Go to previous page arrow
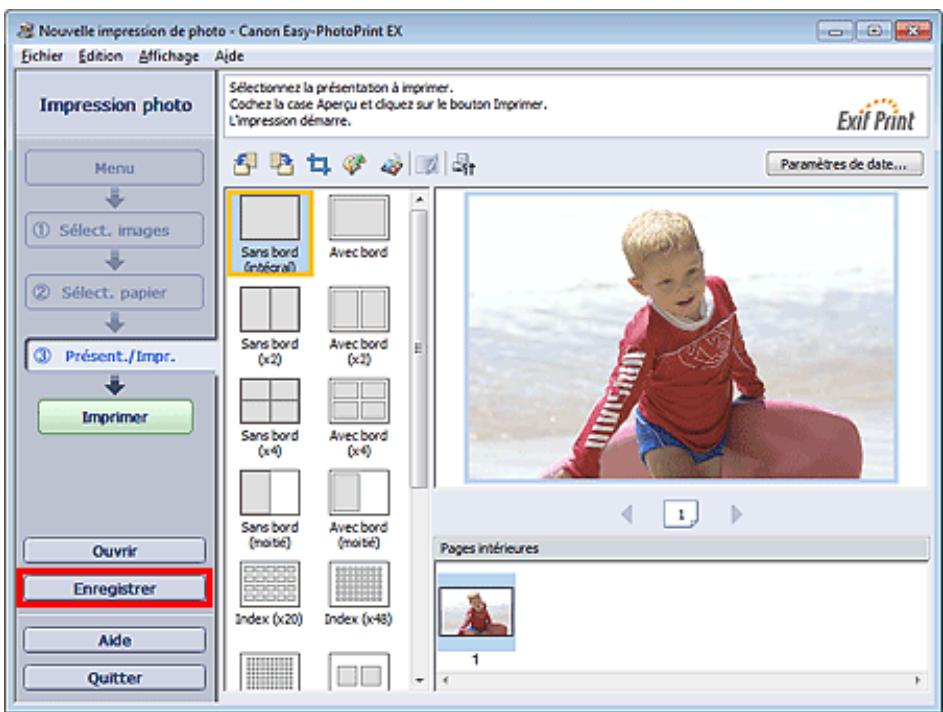 (x=627, y=514)
